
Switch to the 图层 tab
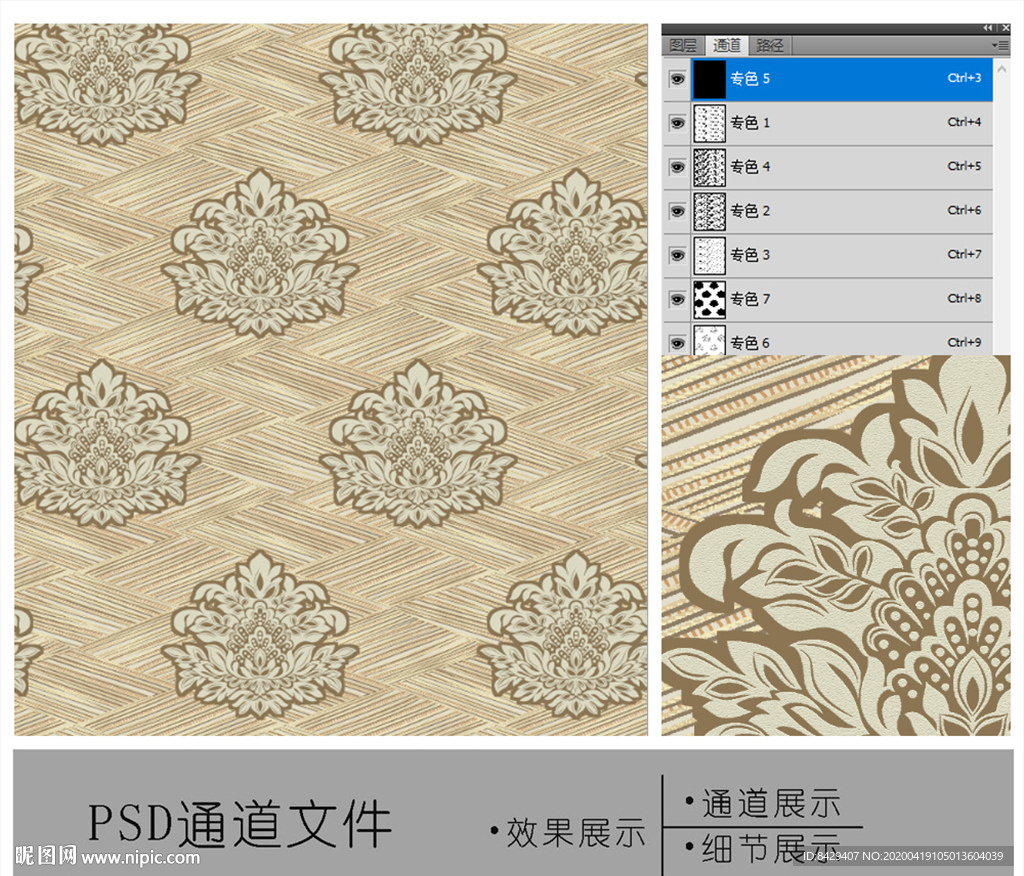(683, 45)
